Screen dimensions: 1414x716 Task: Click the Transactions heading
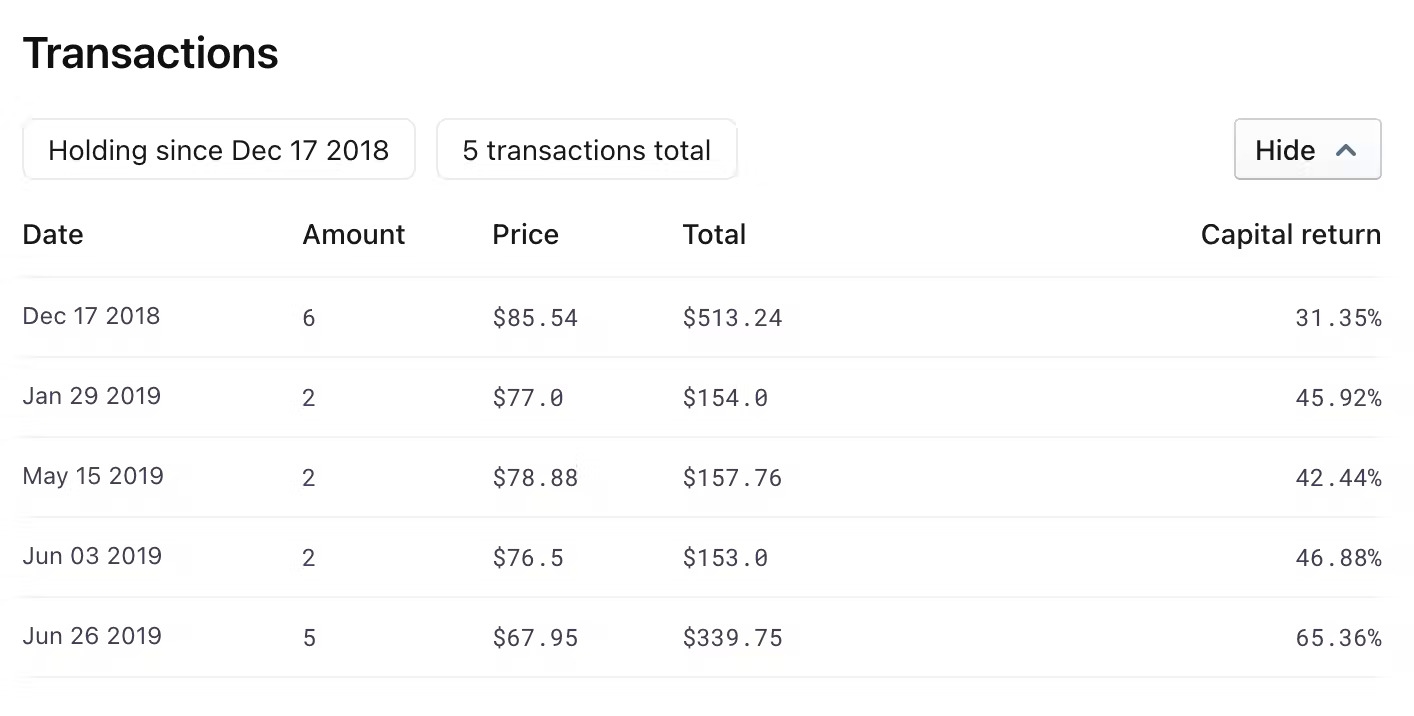[x=150, y=53]
